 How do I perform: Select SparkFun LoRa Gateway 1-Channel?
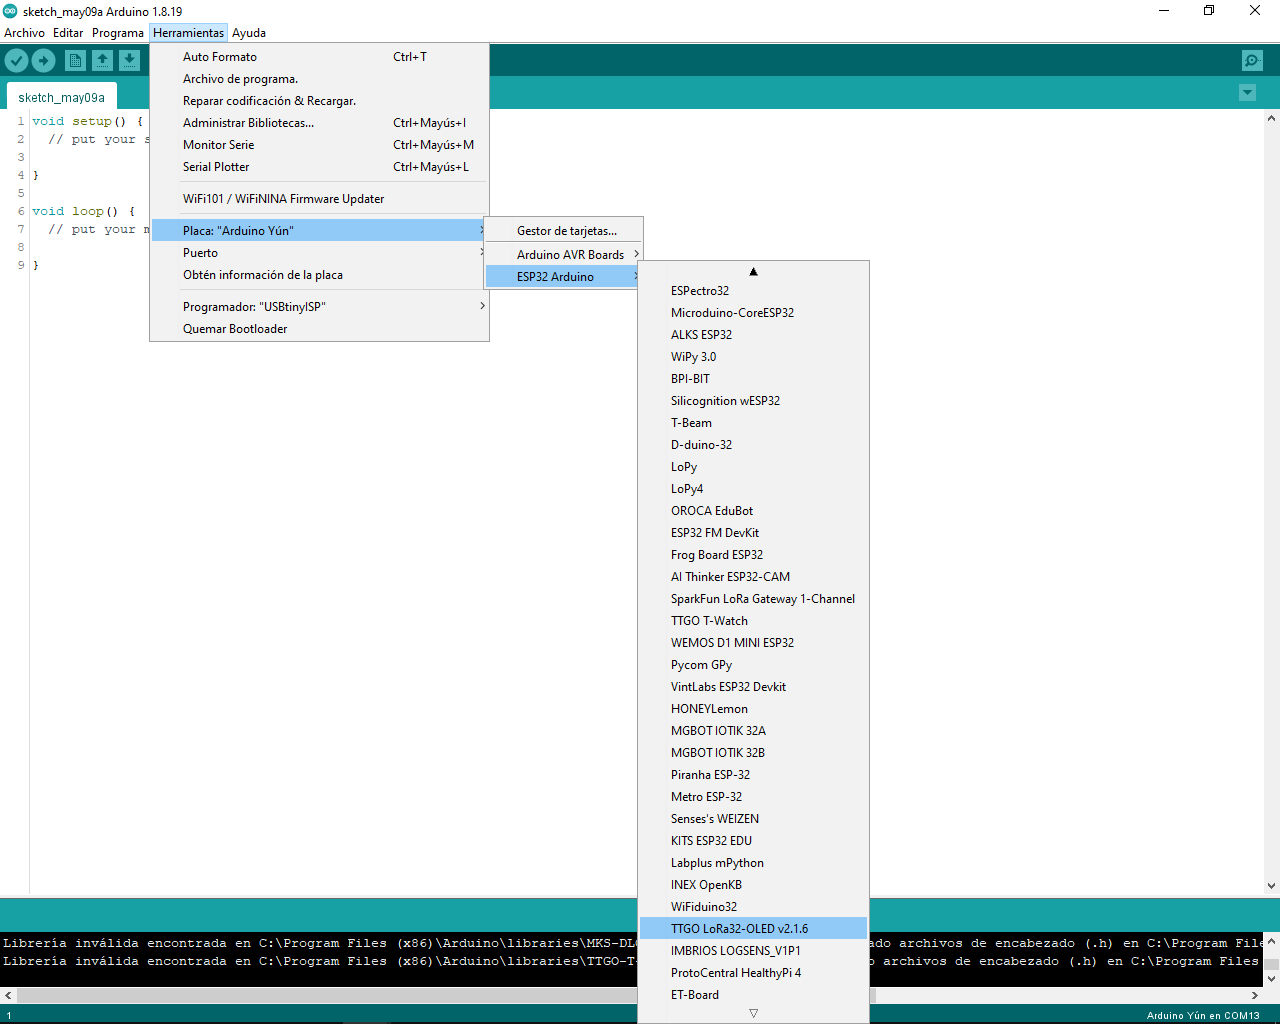tap(753, 599)
